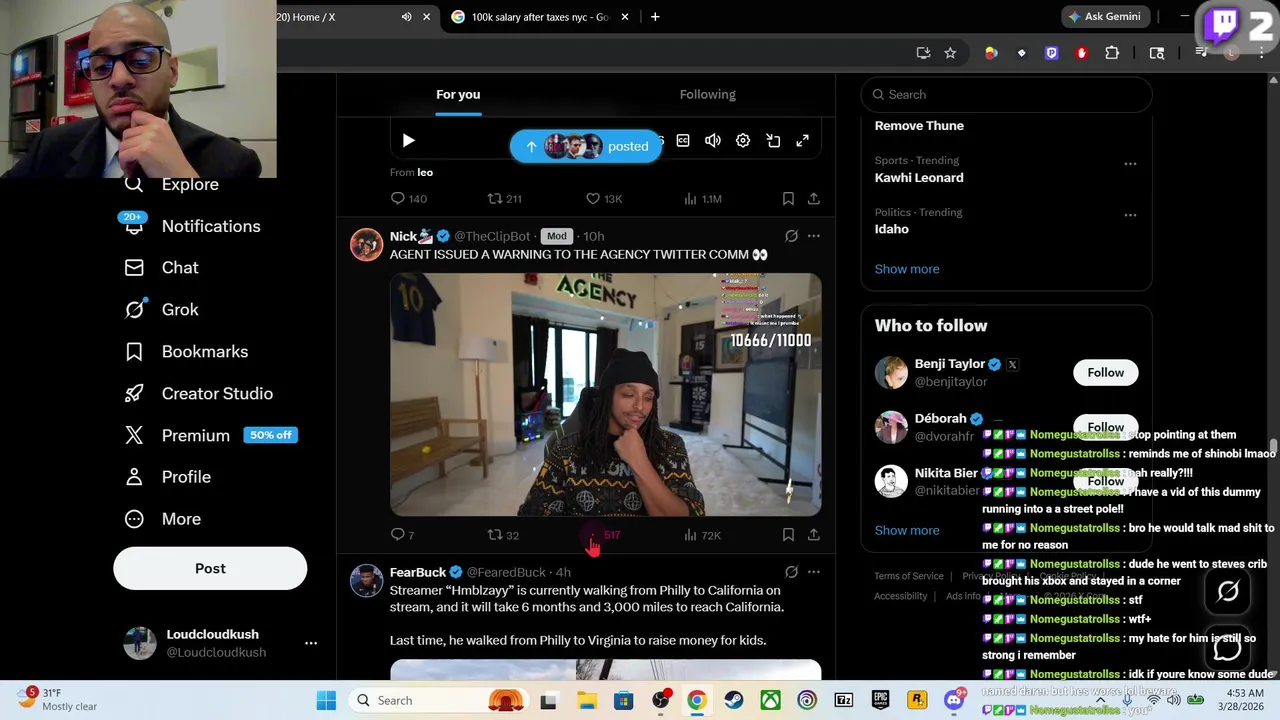
Task: Share the TheClipBot AGENCY post
Action: click(814, 535)
